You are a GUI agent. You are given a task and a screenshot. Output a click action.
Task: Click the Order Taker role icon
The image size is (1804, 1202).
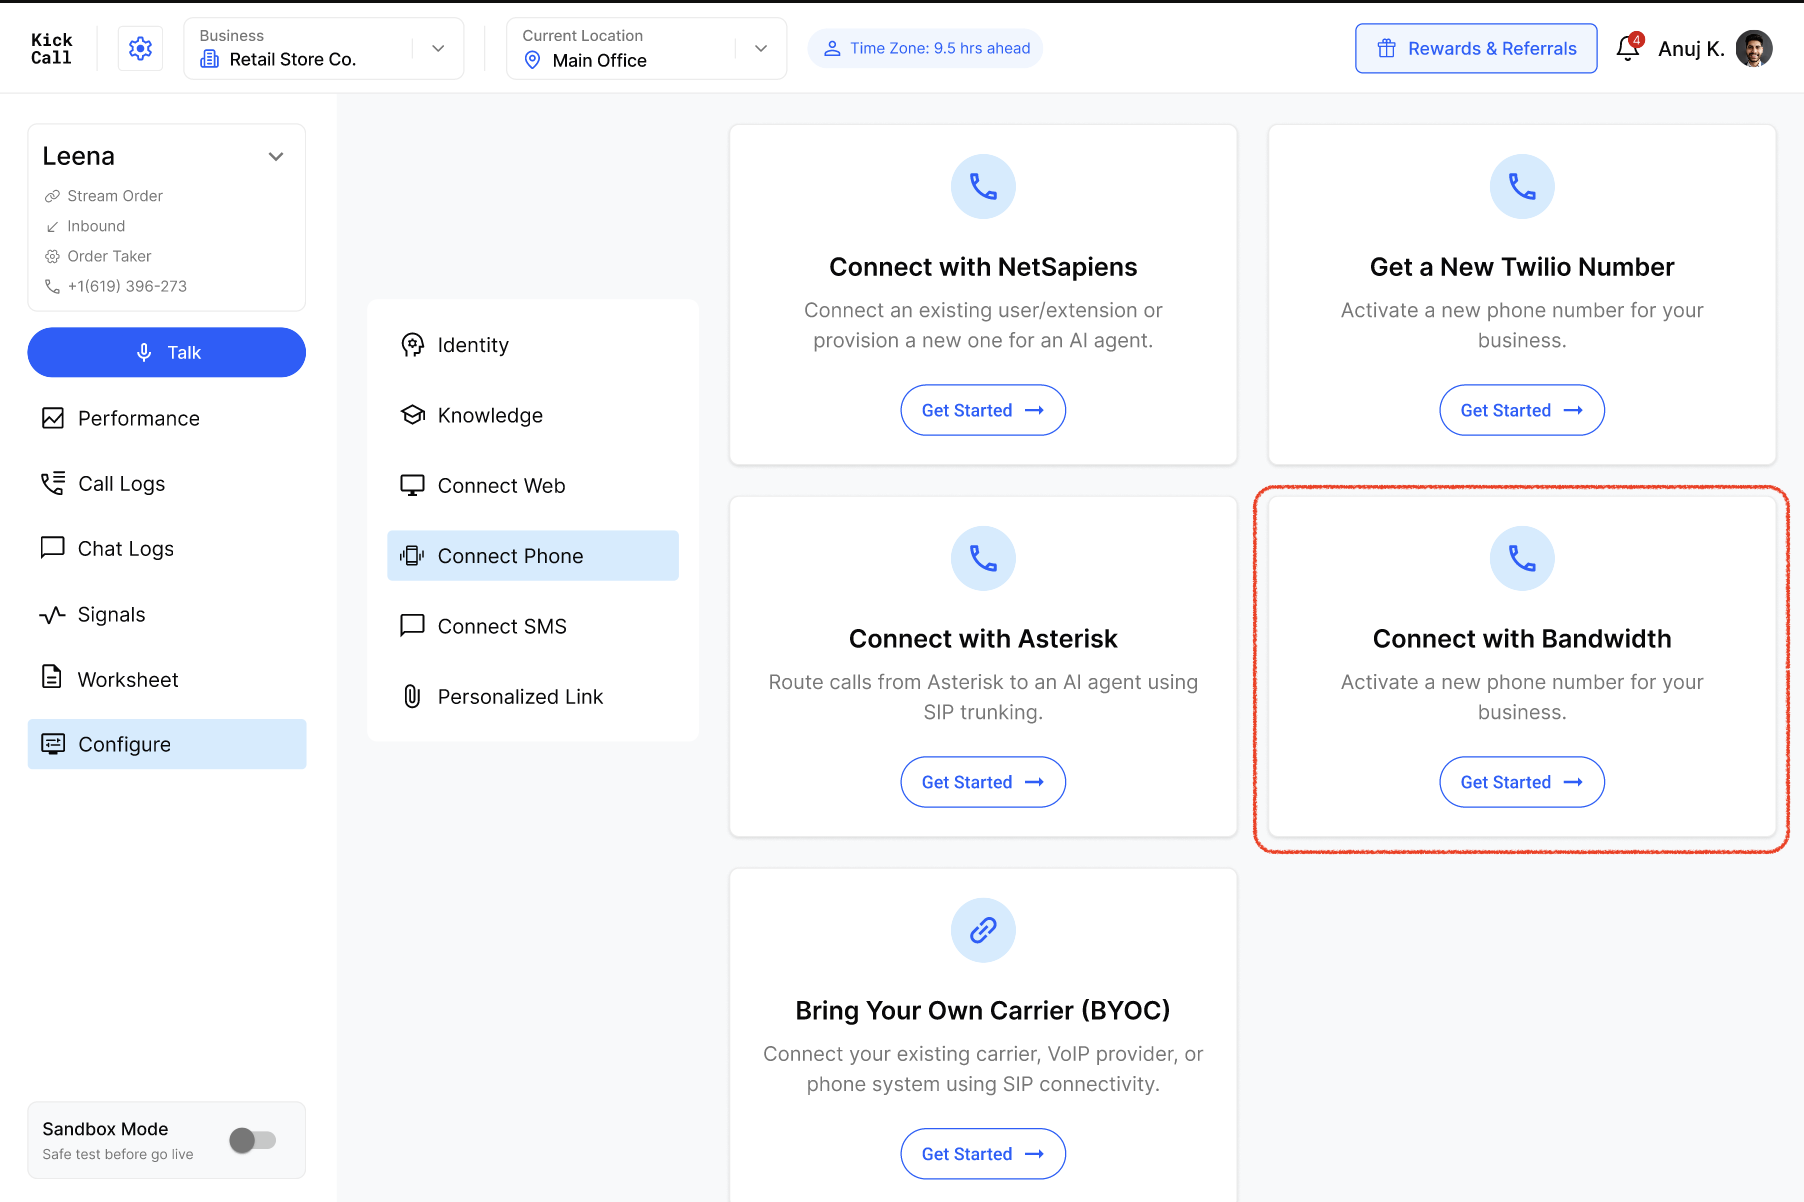(x=52, y=256)
